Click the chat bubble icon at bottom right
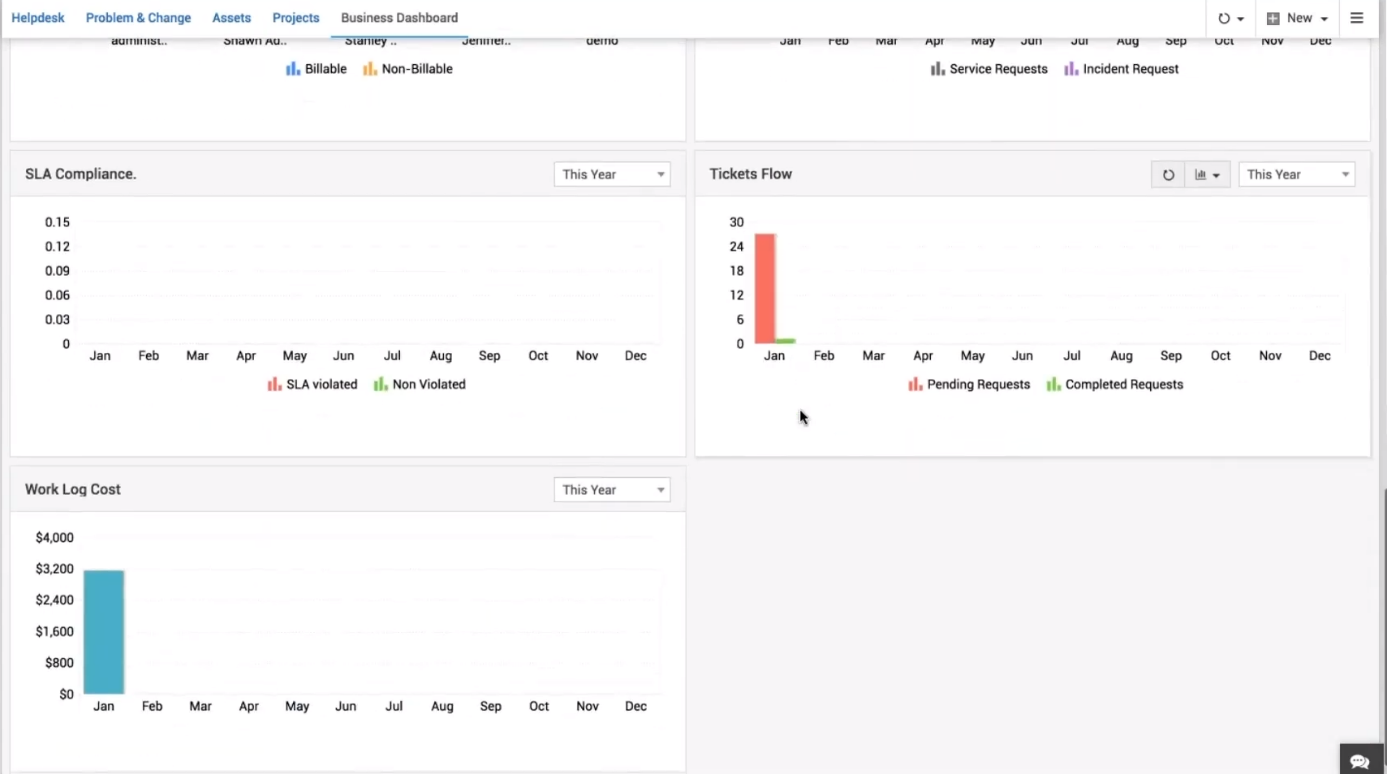Viewport: 1387px width, 774px height. (x=1359, y=761)
